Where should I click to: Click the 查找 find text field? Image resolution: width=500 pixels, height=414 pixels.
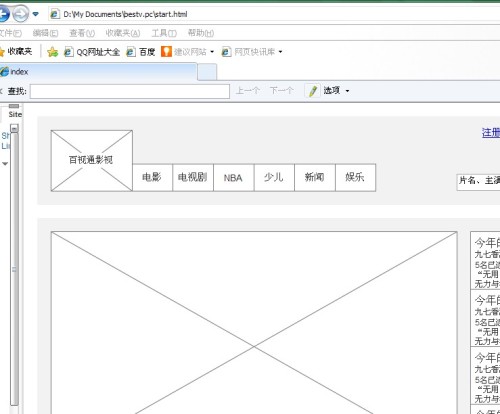(x=130, y=91)
